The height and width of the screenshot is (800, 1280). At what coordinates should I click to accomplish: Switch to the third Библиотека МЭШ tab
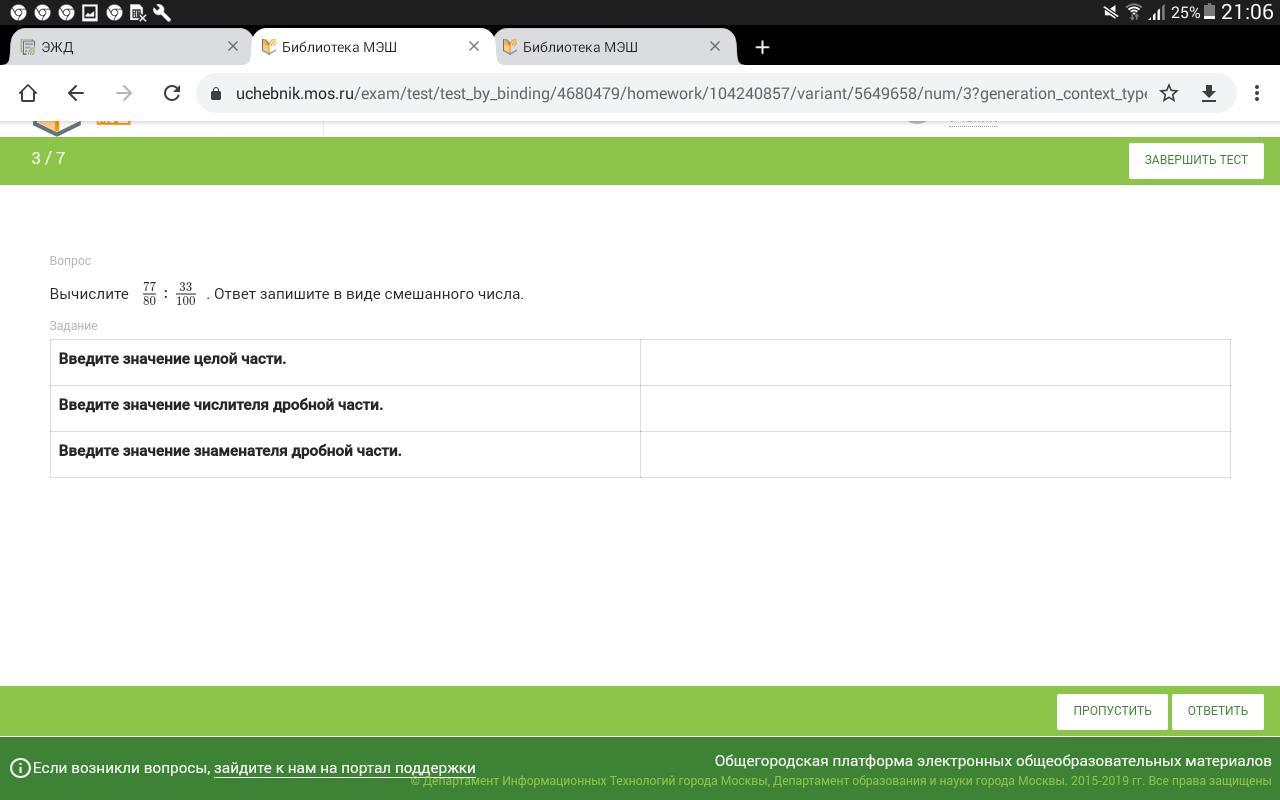point(600,47)
